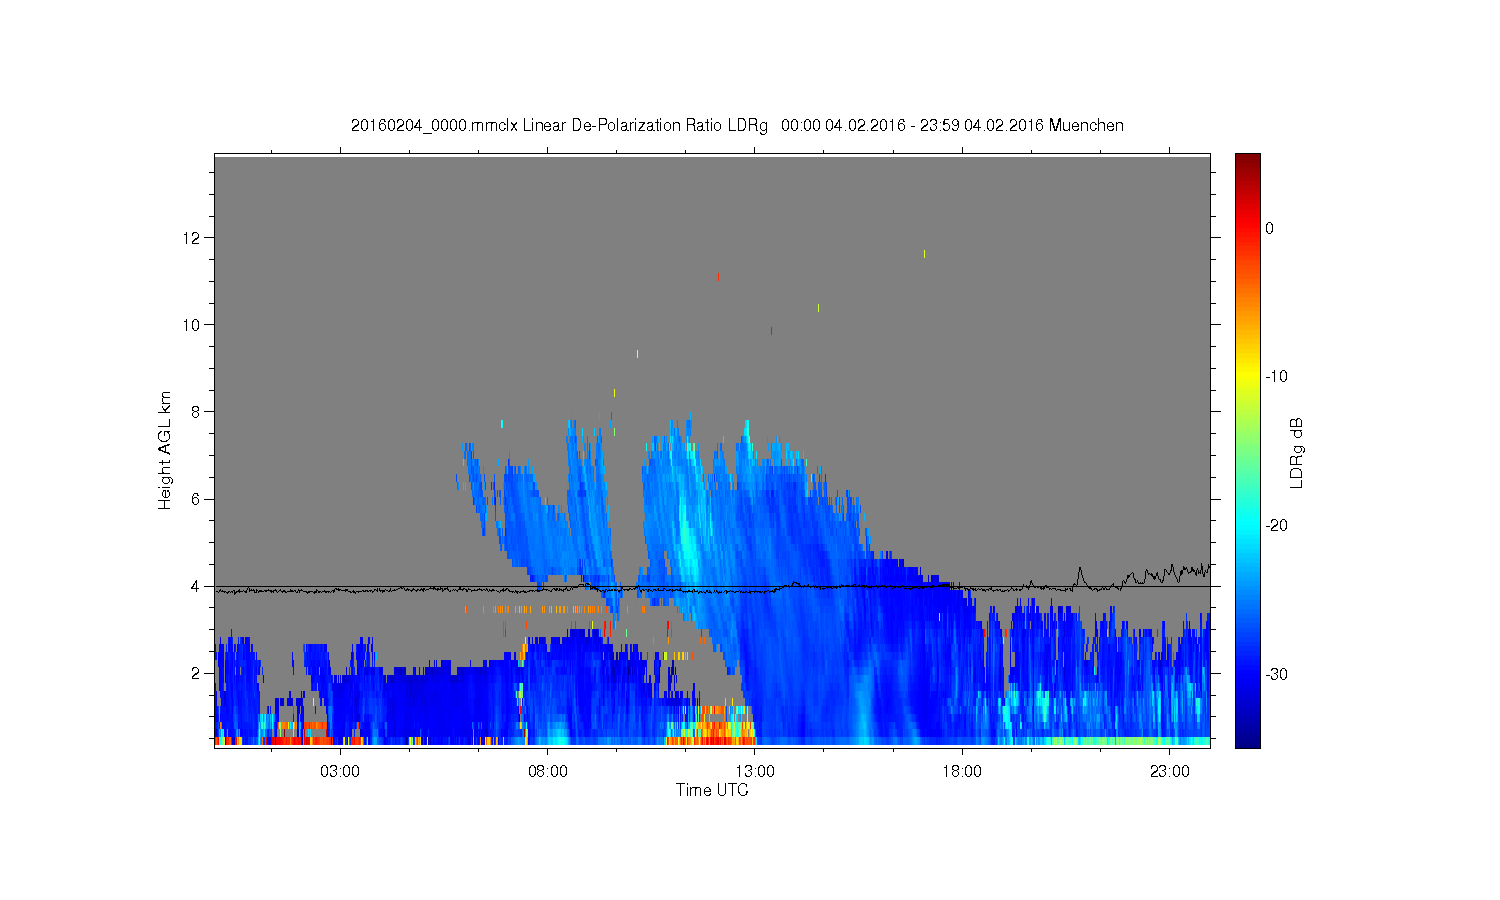The height and width of the screenshot is (900, 1500).
Task: Click the 18:00 time tick label
Action: point(963,772)
